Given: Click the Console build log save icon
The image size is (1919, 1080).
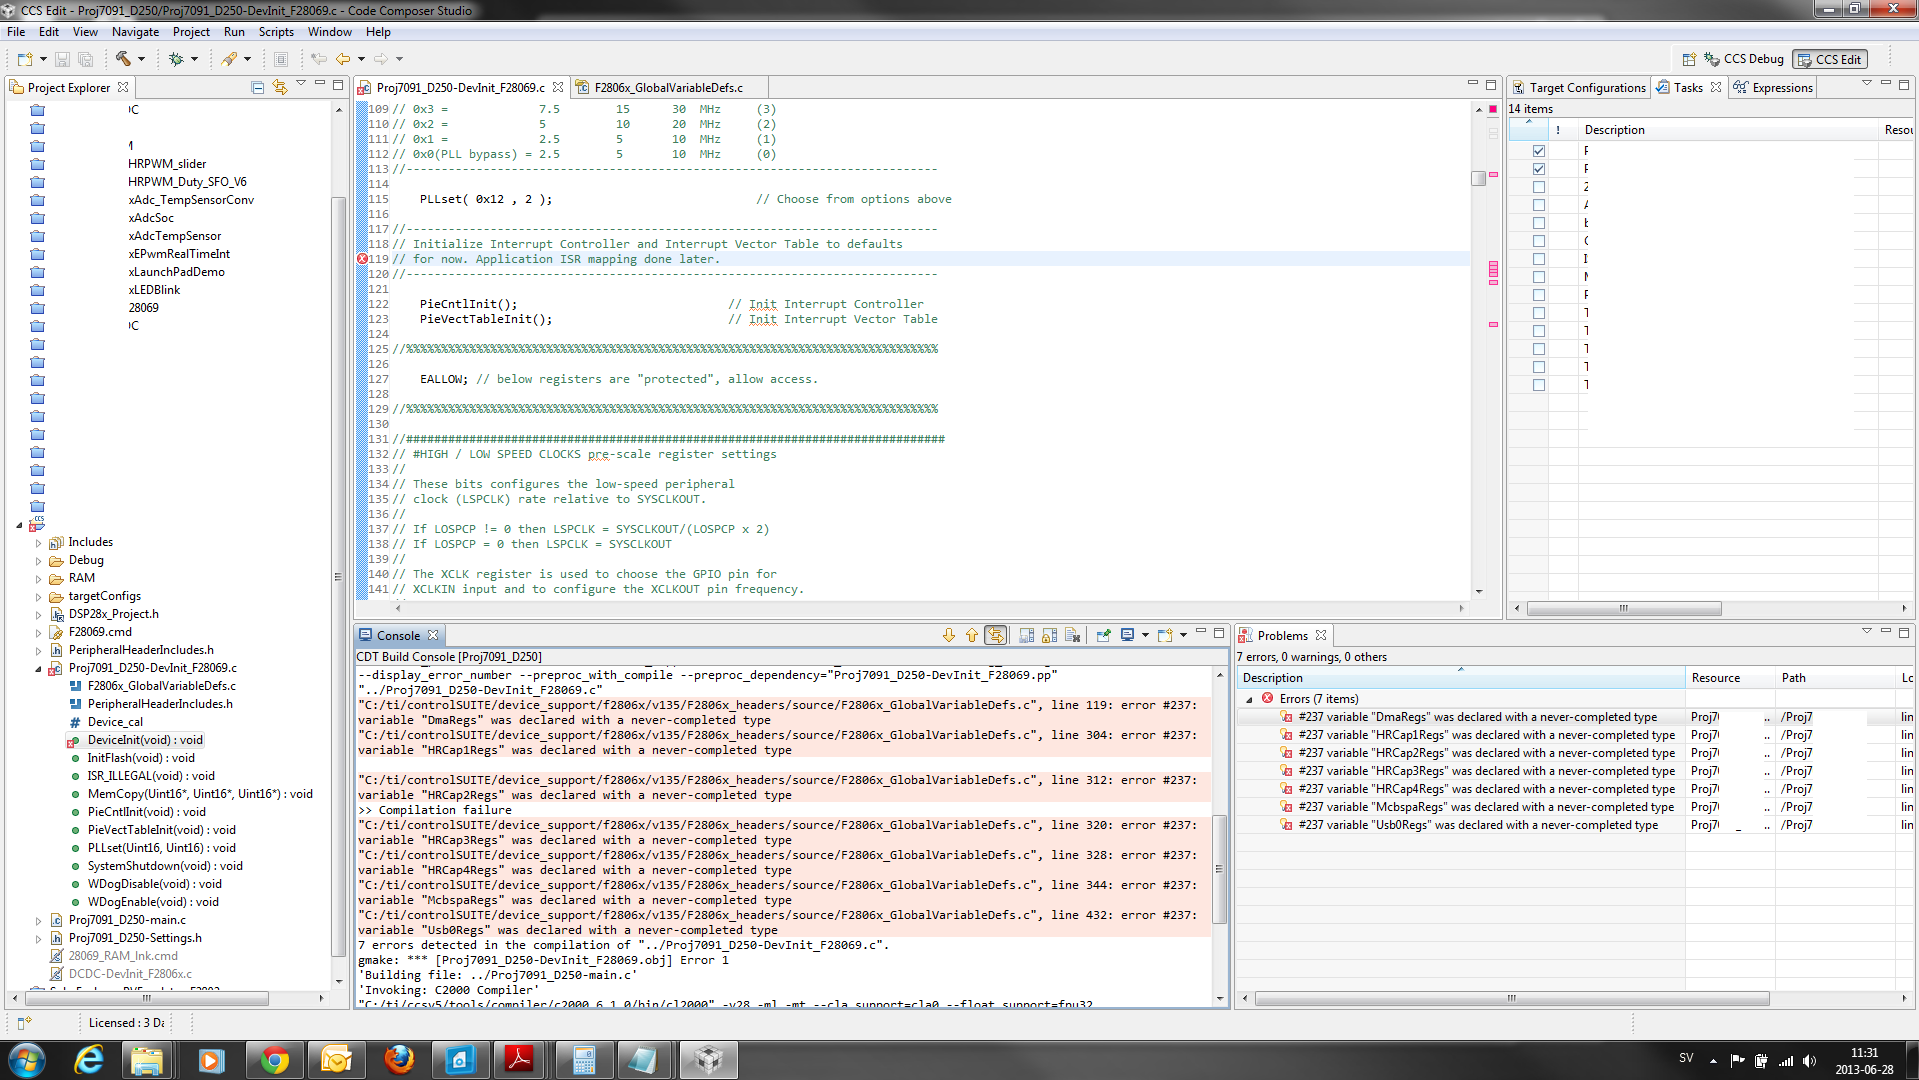Looking at the screenshot, I should tap(1027, 635).
